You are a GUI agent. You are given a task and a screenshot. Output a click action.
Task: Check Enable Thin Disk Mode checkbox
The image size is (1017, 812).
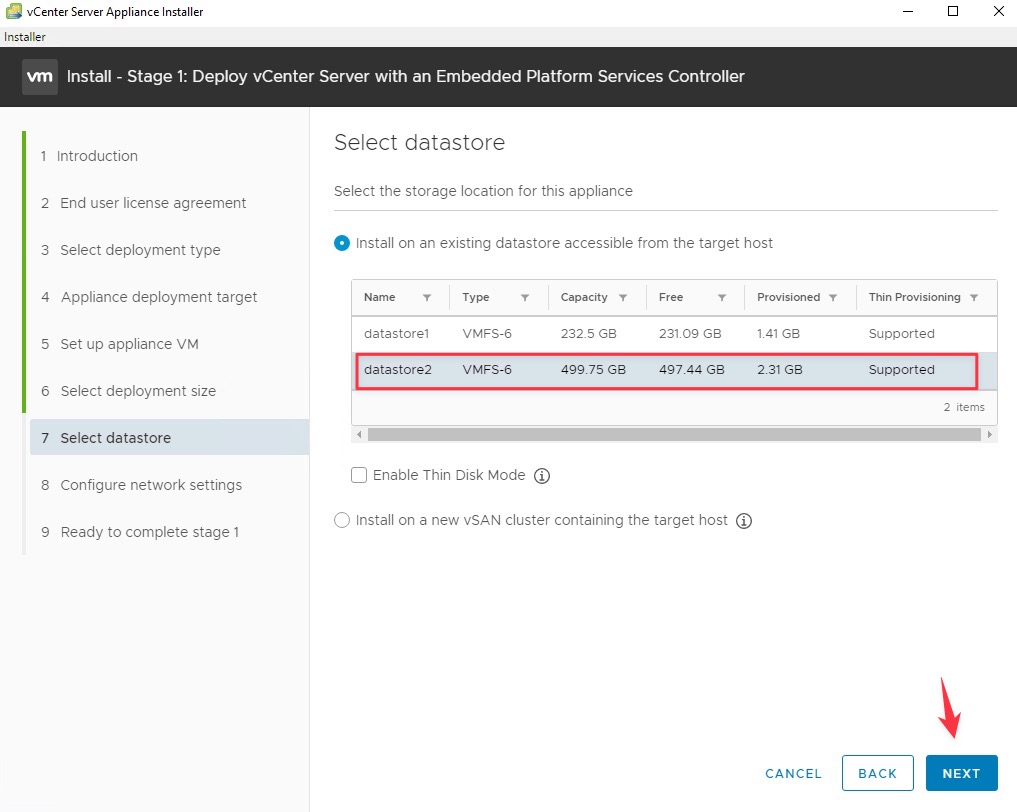[359, 475]
